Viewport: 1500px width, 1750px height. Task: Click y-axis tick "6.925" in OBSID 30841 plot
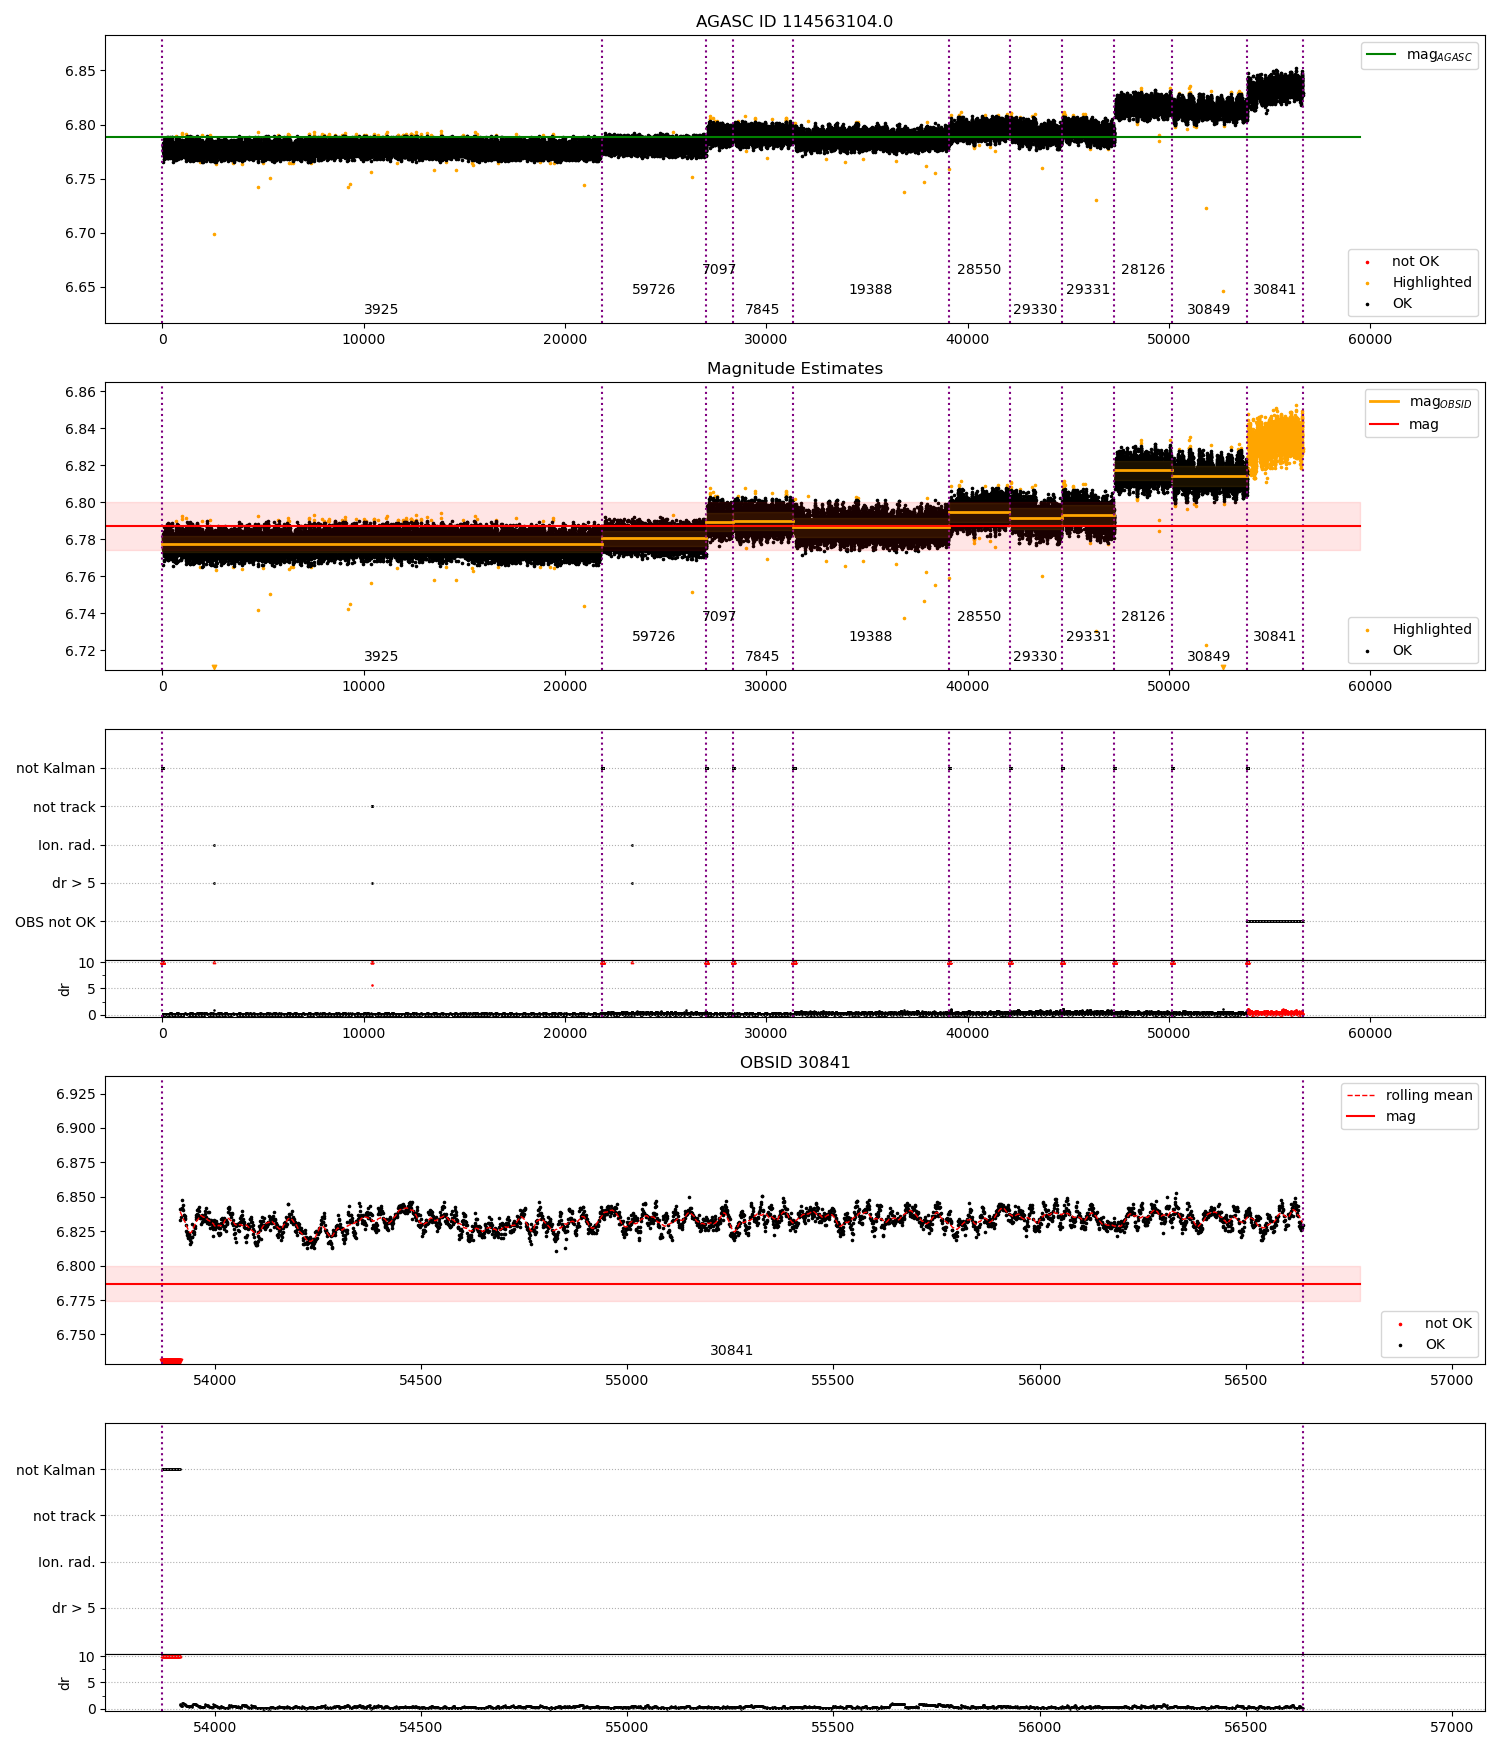point(76,1094)
